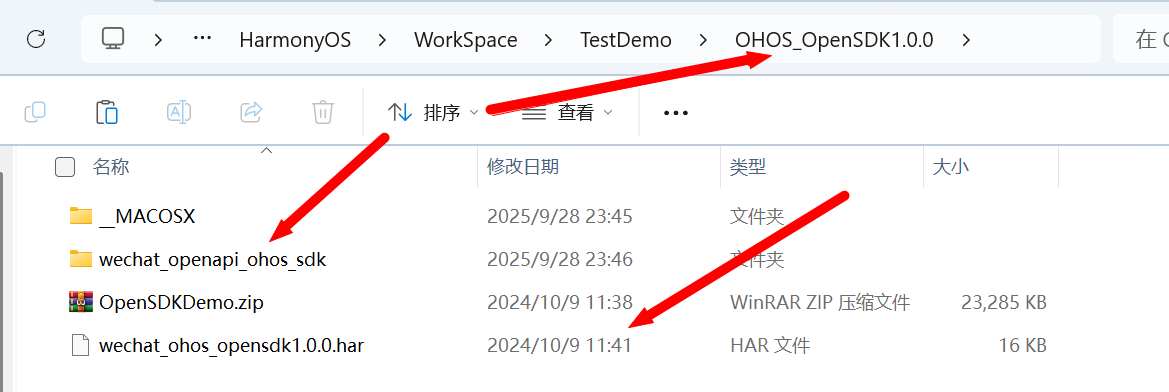
Task: Expand the breadcrumb ellipsis for hidden folders
Action: click(x=202, y=38)
